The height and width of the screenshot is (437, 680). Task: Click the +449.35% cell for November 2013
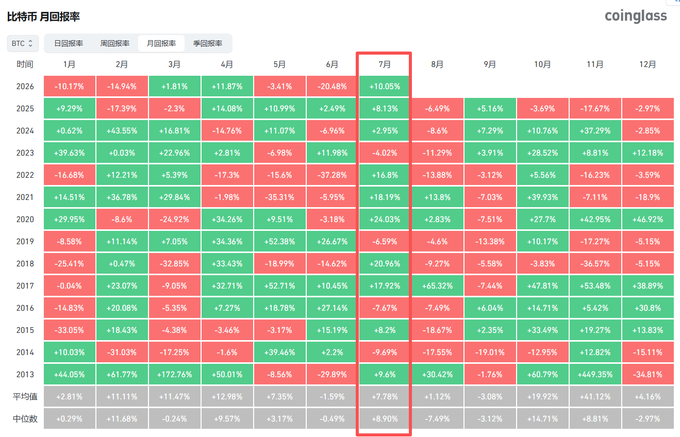[595, 374]
